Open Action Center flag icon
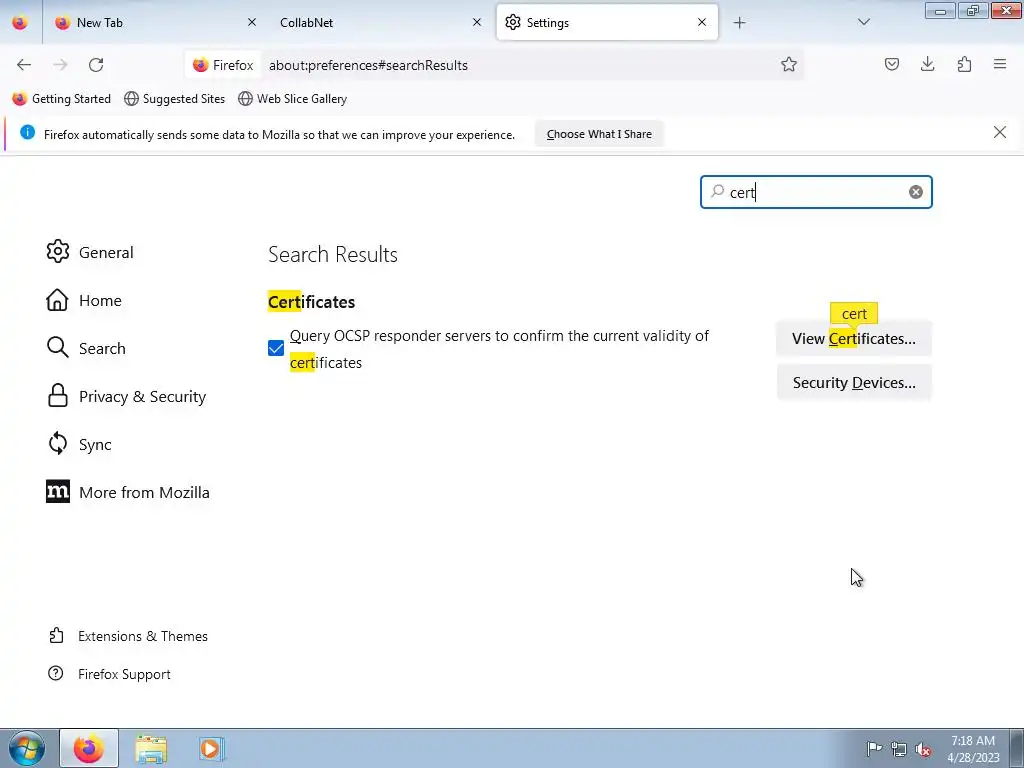The width and height of the screenshot is (1024, 768). coord(874,749)
